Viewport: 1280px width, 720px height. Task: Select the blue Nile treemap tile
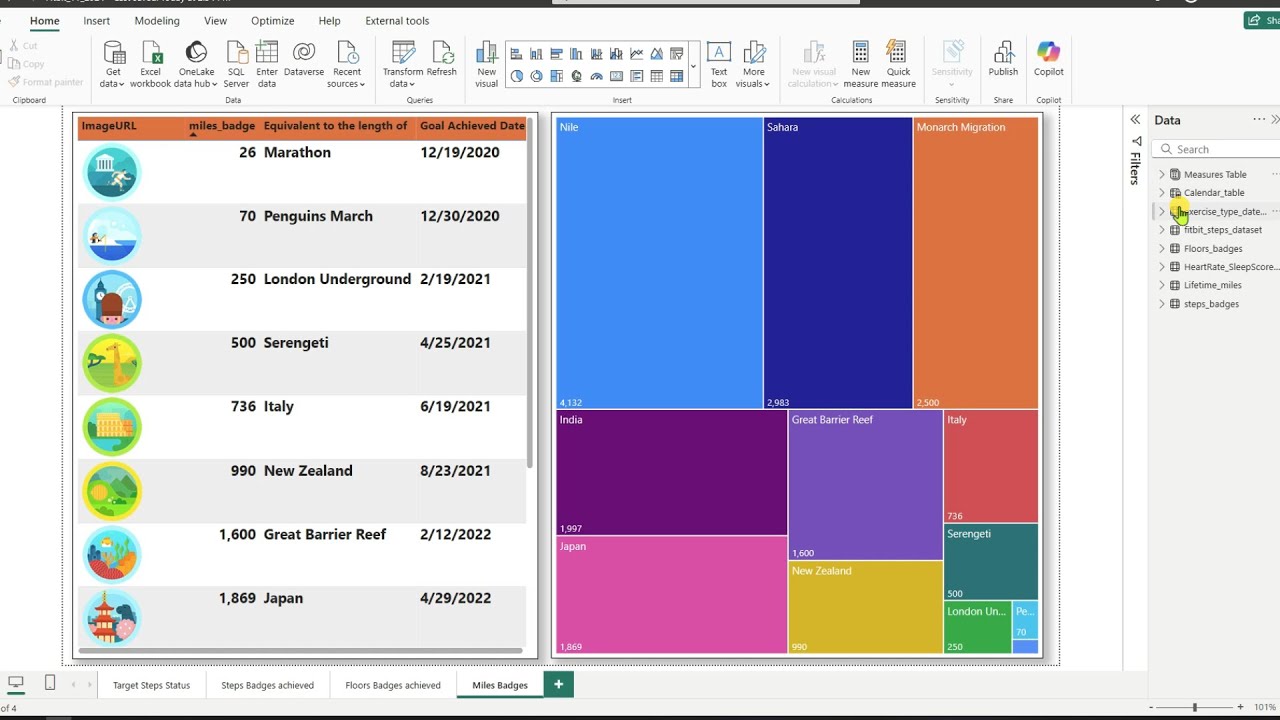tap(659, 263)
